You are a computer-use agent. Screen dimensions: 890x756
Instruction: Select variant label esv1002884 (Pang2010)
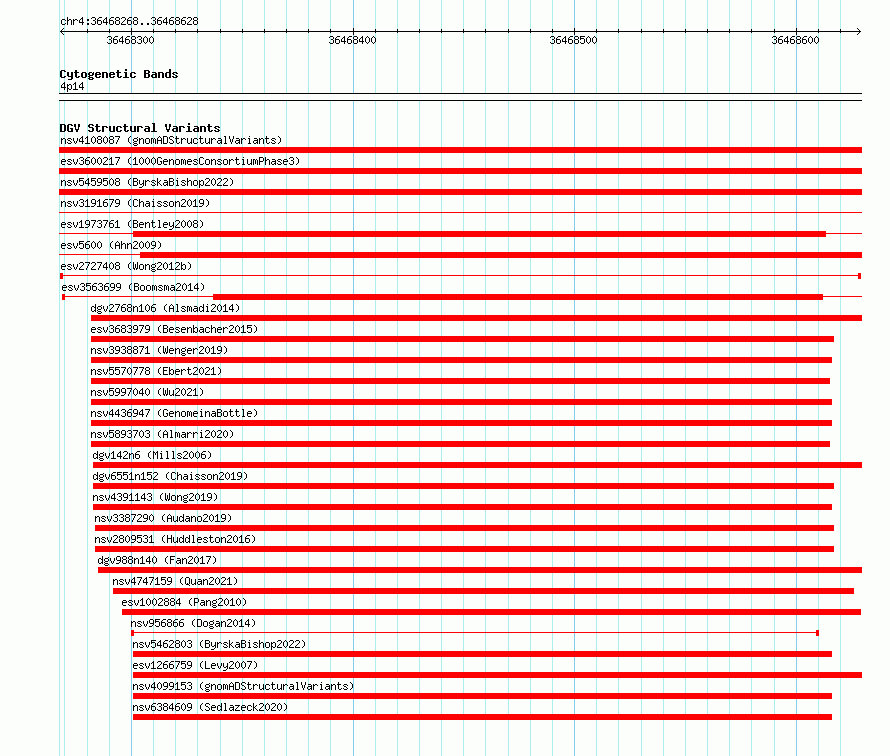pyautogui.click(x=184, y=602)
